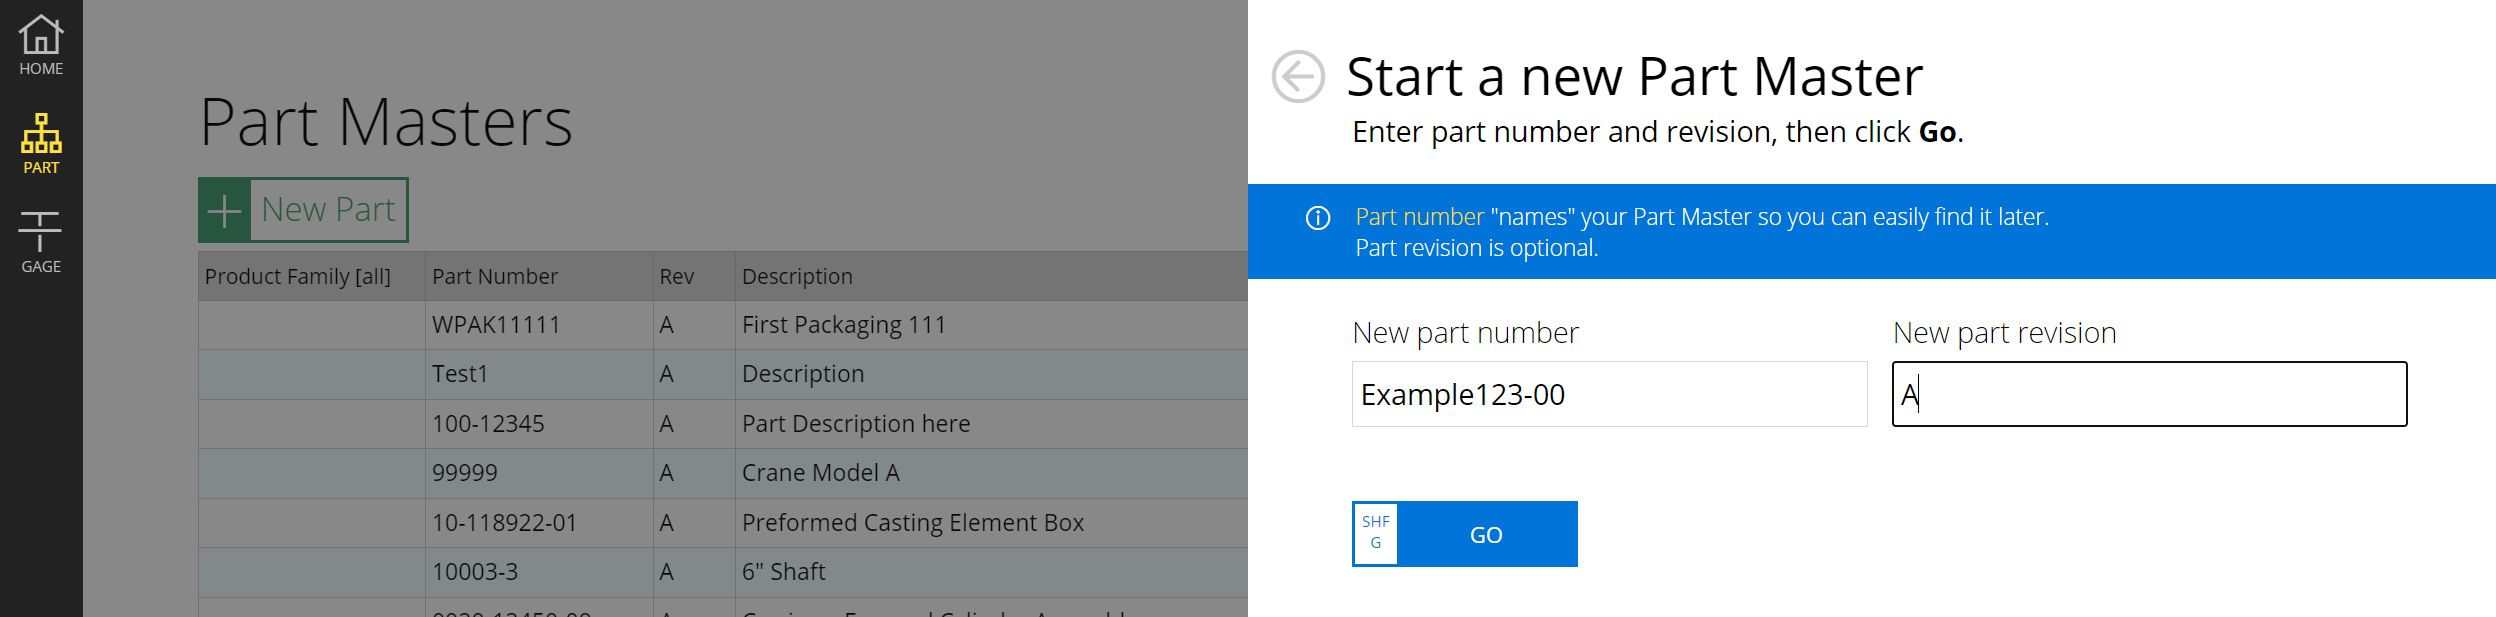The image size is (2496, 617).
Task: Click the back arrow circle icon
Action: coord(1298,77)
